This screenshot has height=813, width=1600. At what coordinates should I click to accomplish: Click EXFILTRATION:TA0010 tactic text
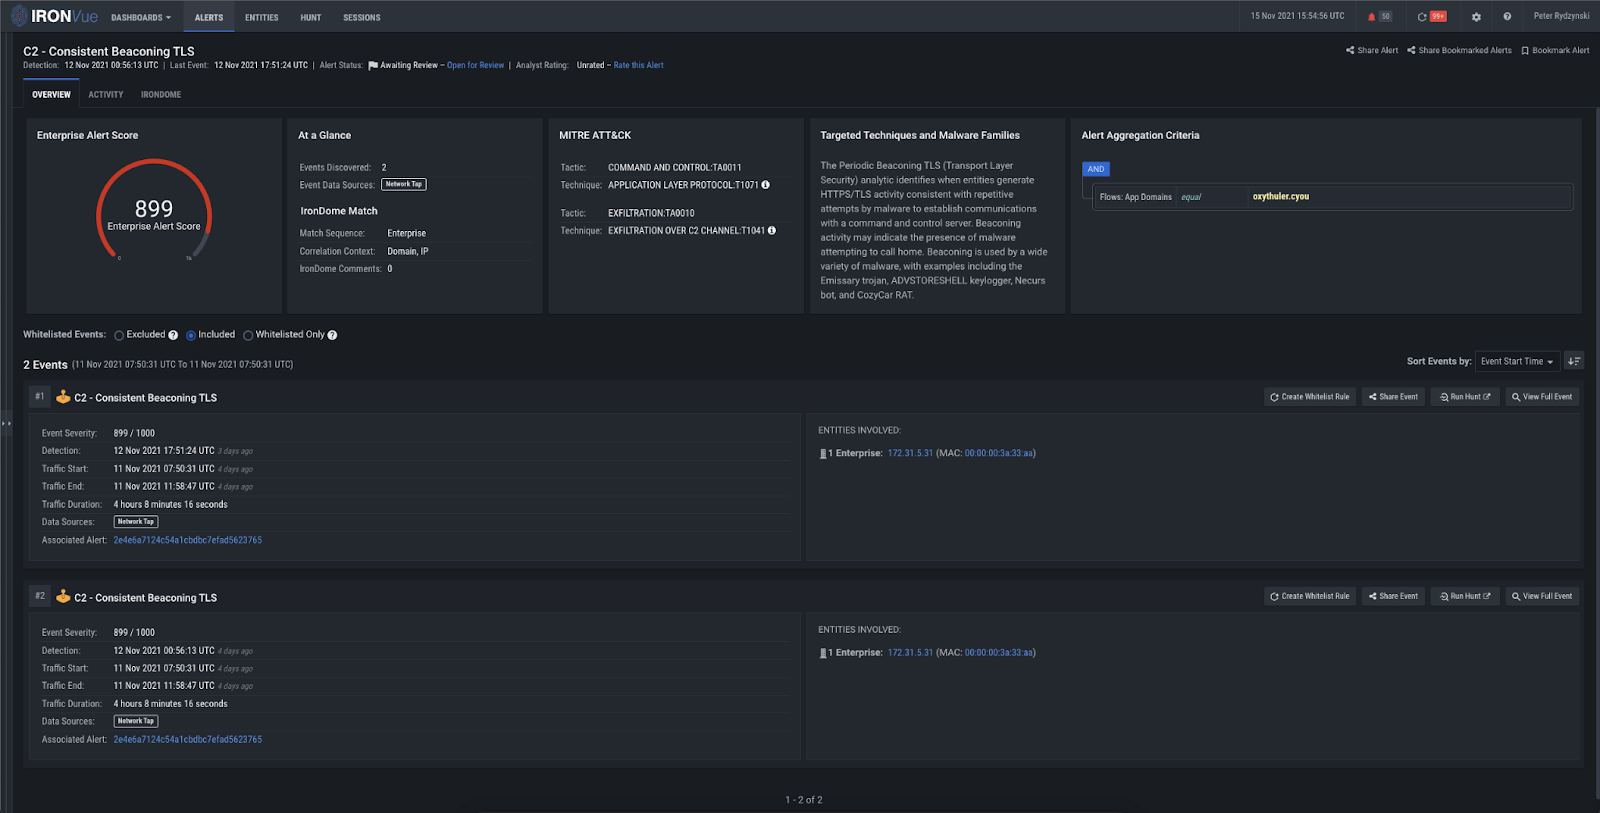click(651, 213)
